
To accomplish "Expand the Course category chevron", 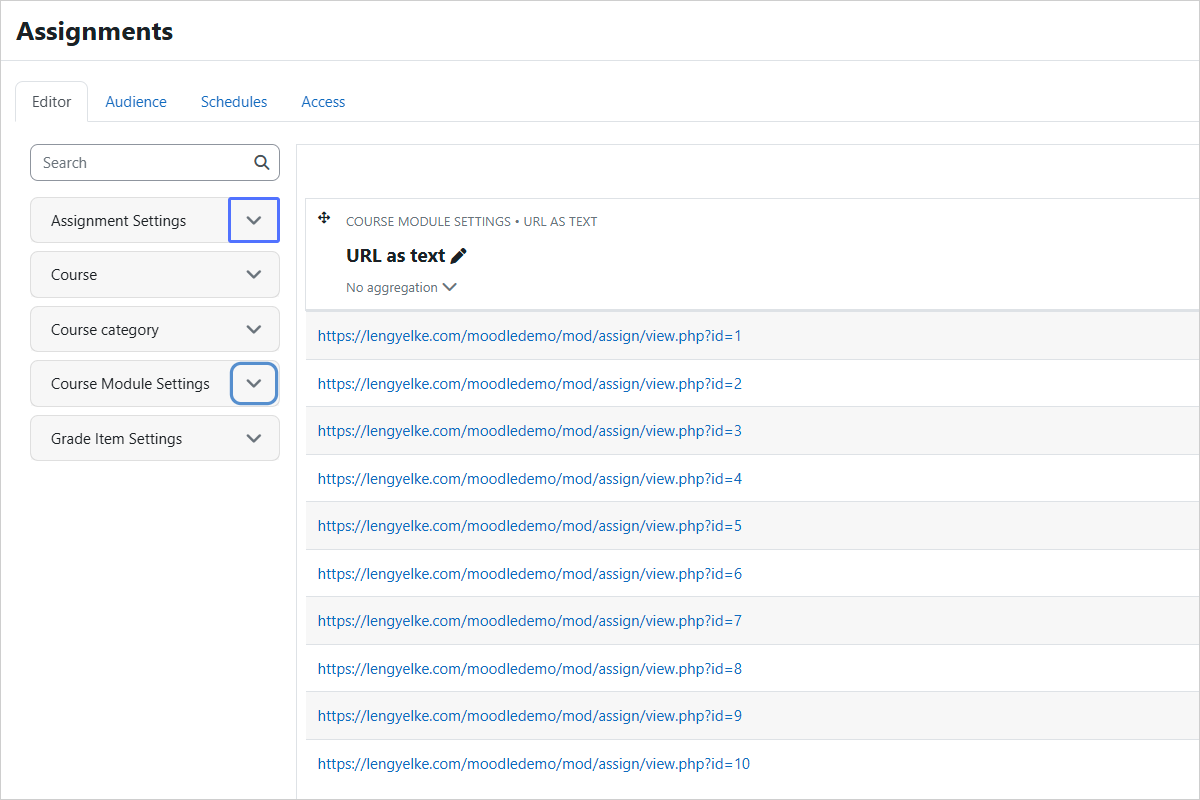I will [254, 329].
